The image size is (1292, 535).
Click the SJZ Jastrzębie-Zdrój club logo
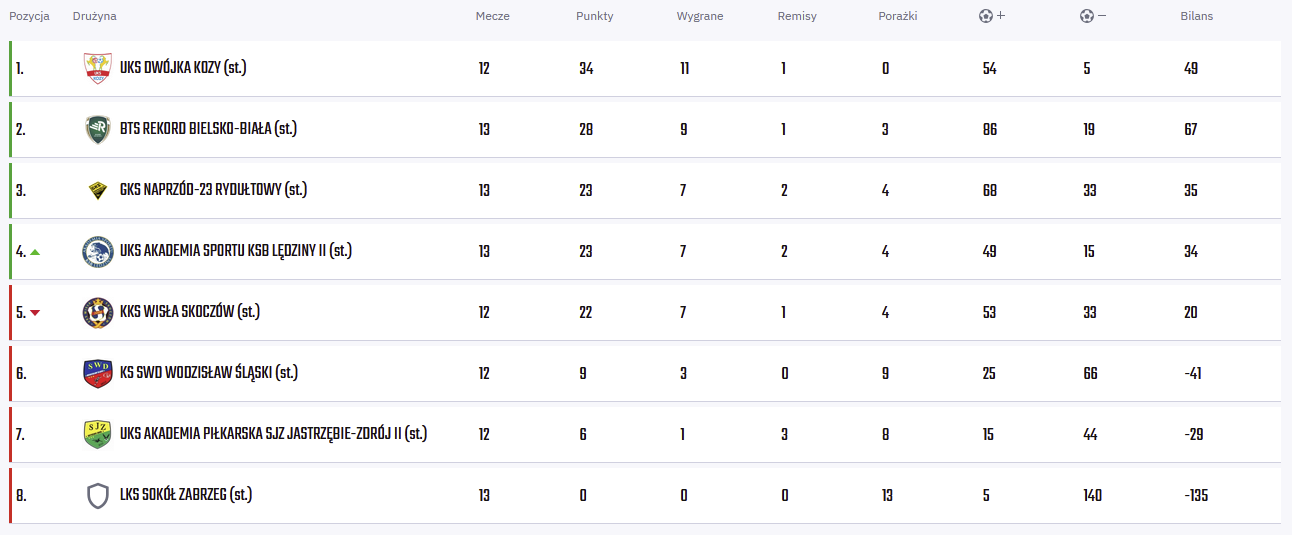point(97,434)
